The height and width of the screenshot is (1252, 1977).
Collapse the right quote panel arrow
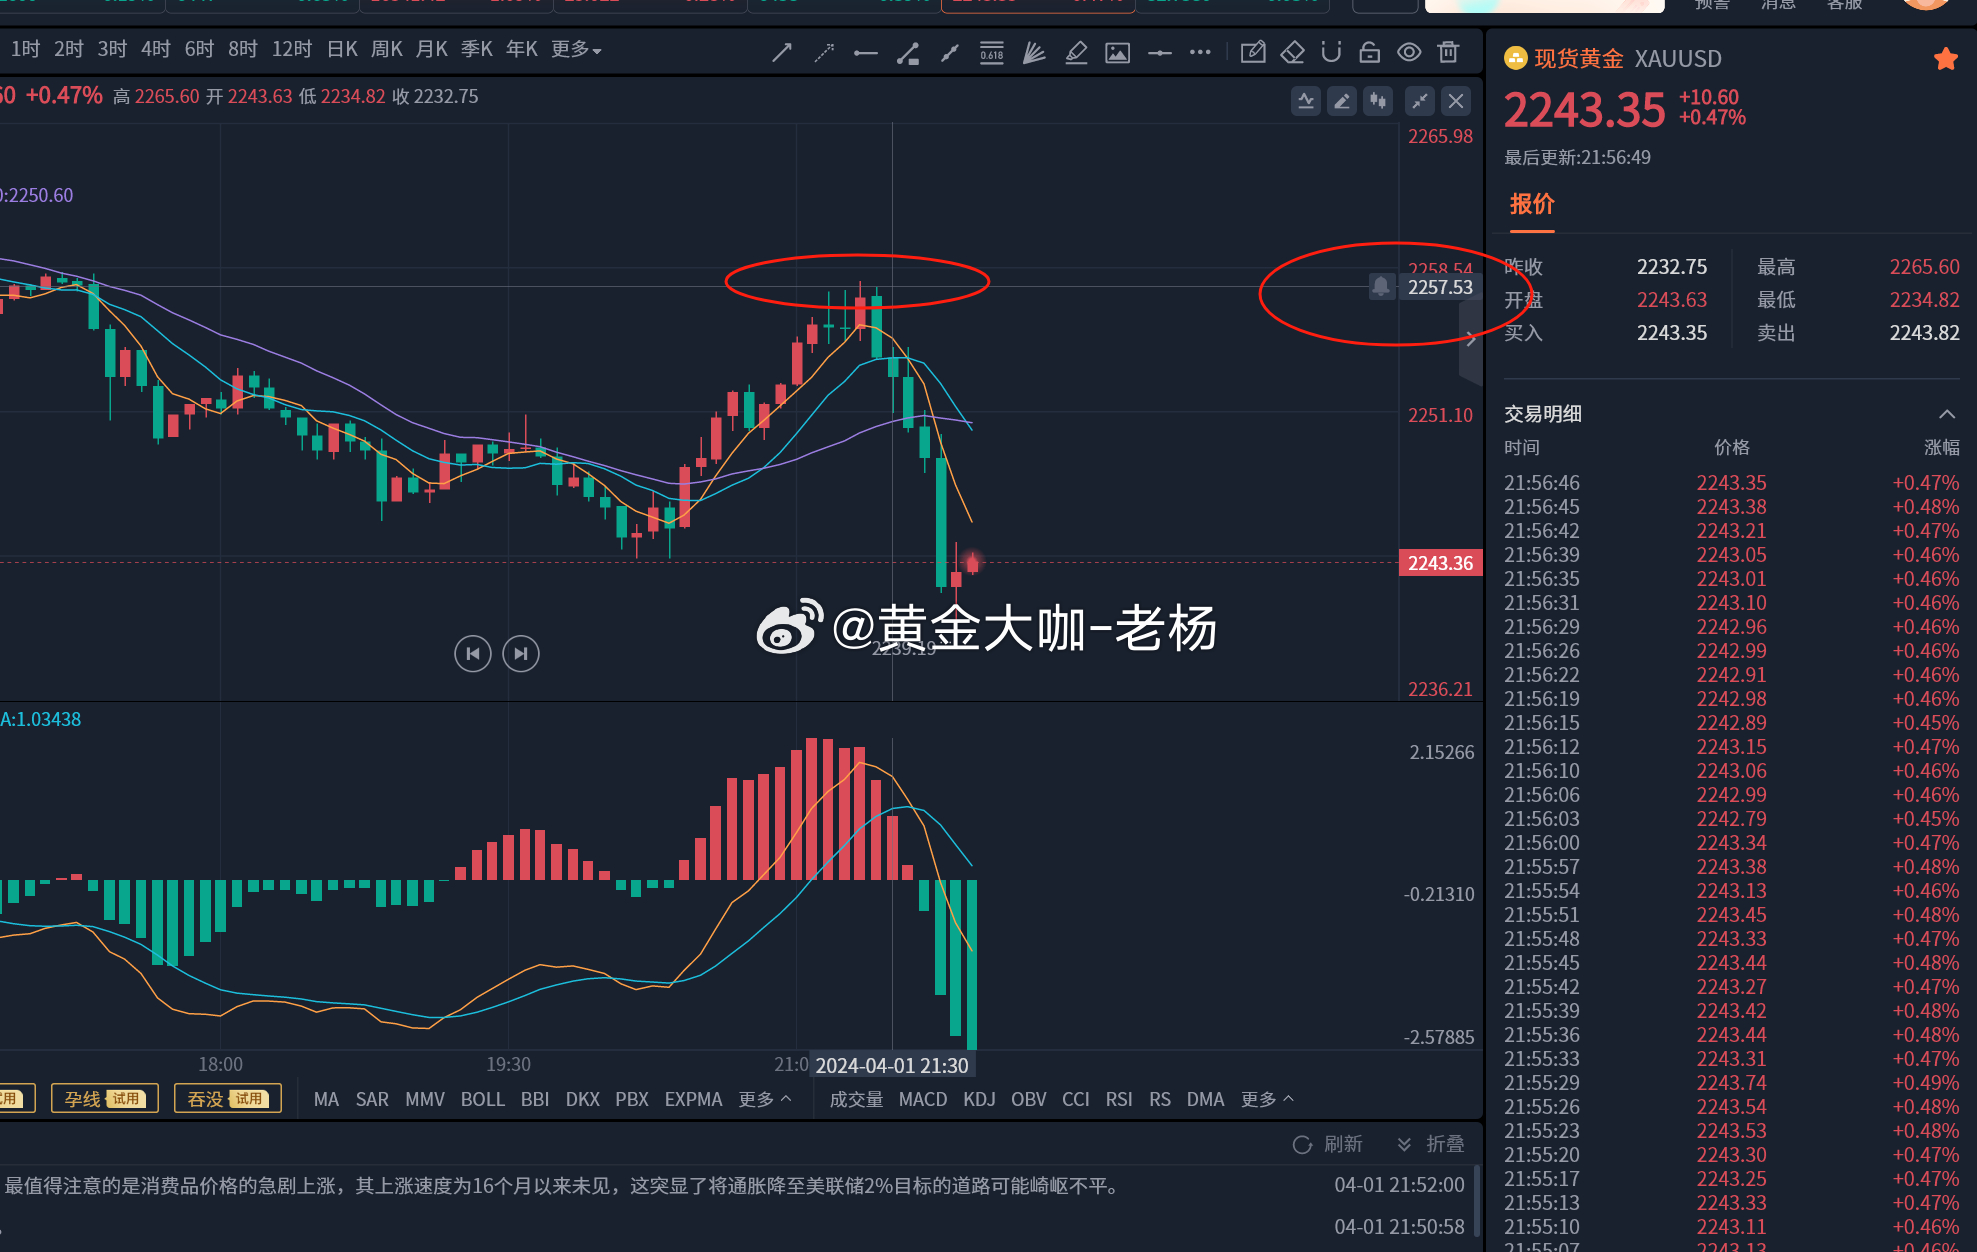pos(1471,339)
